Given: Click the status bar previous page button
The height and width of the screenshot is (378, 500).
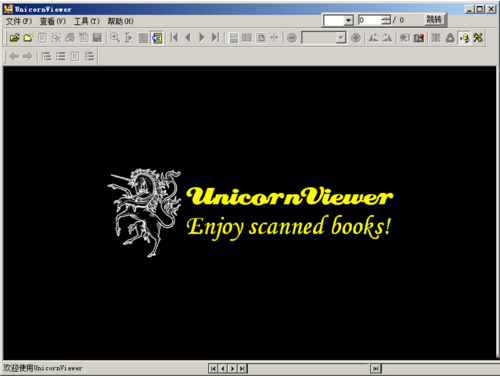Looking at the screenshot, I should click(223, 368).
